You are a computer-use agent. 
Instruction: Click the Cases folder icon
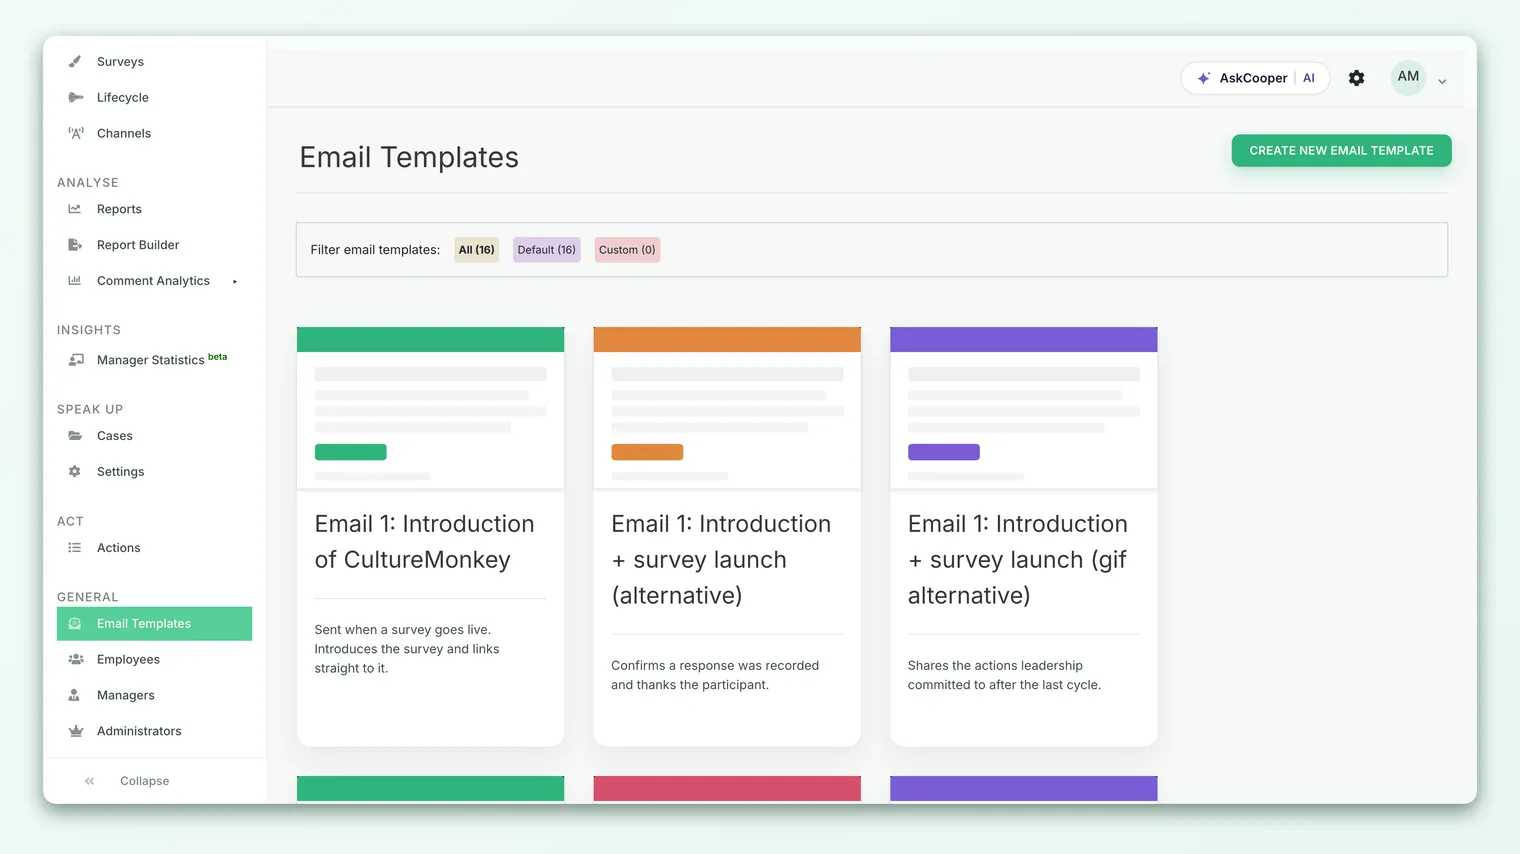[x=75, y=436]
